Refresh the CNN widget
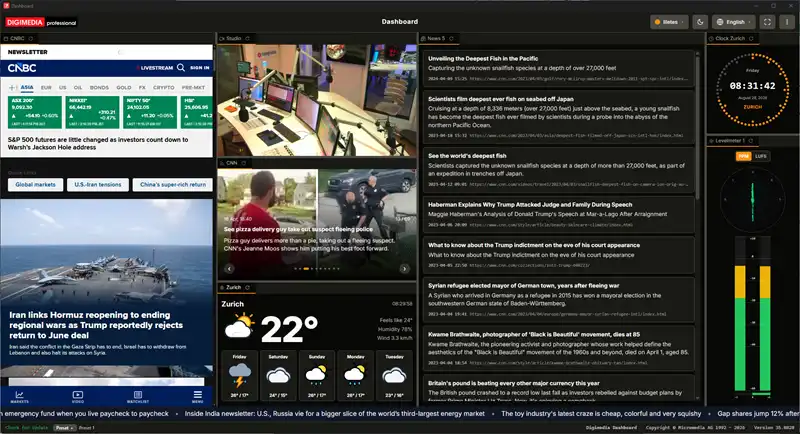The image size is (800, 434). [x=244, y=163]
